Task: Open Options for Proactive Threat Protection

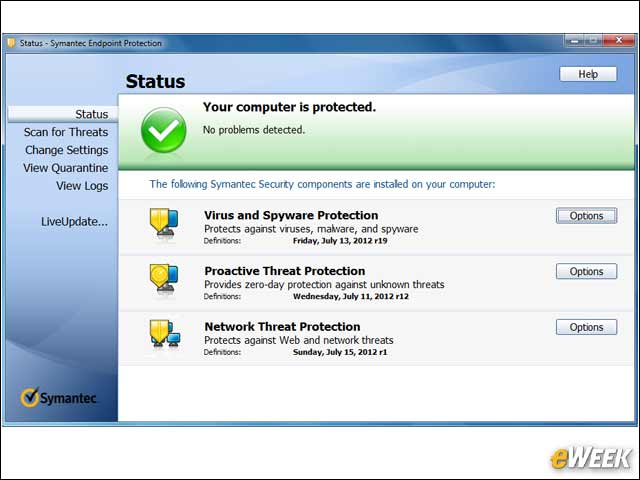Action: pyautogui.click(x=586, y=271)
